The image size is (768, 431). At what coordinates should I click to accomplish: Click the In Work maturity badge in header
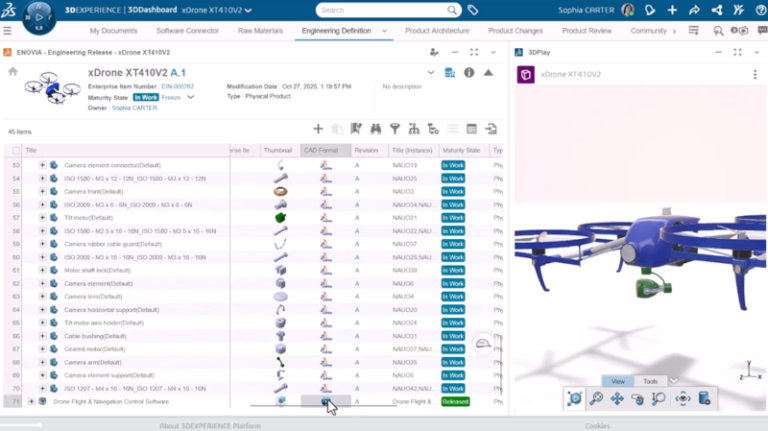146,97
